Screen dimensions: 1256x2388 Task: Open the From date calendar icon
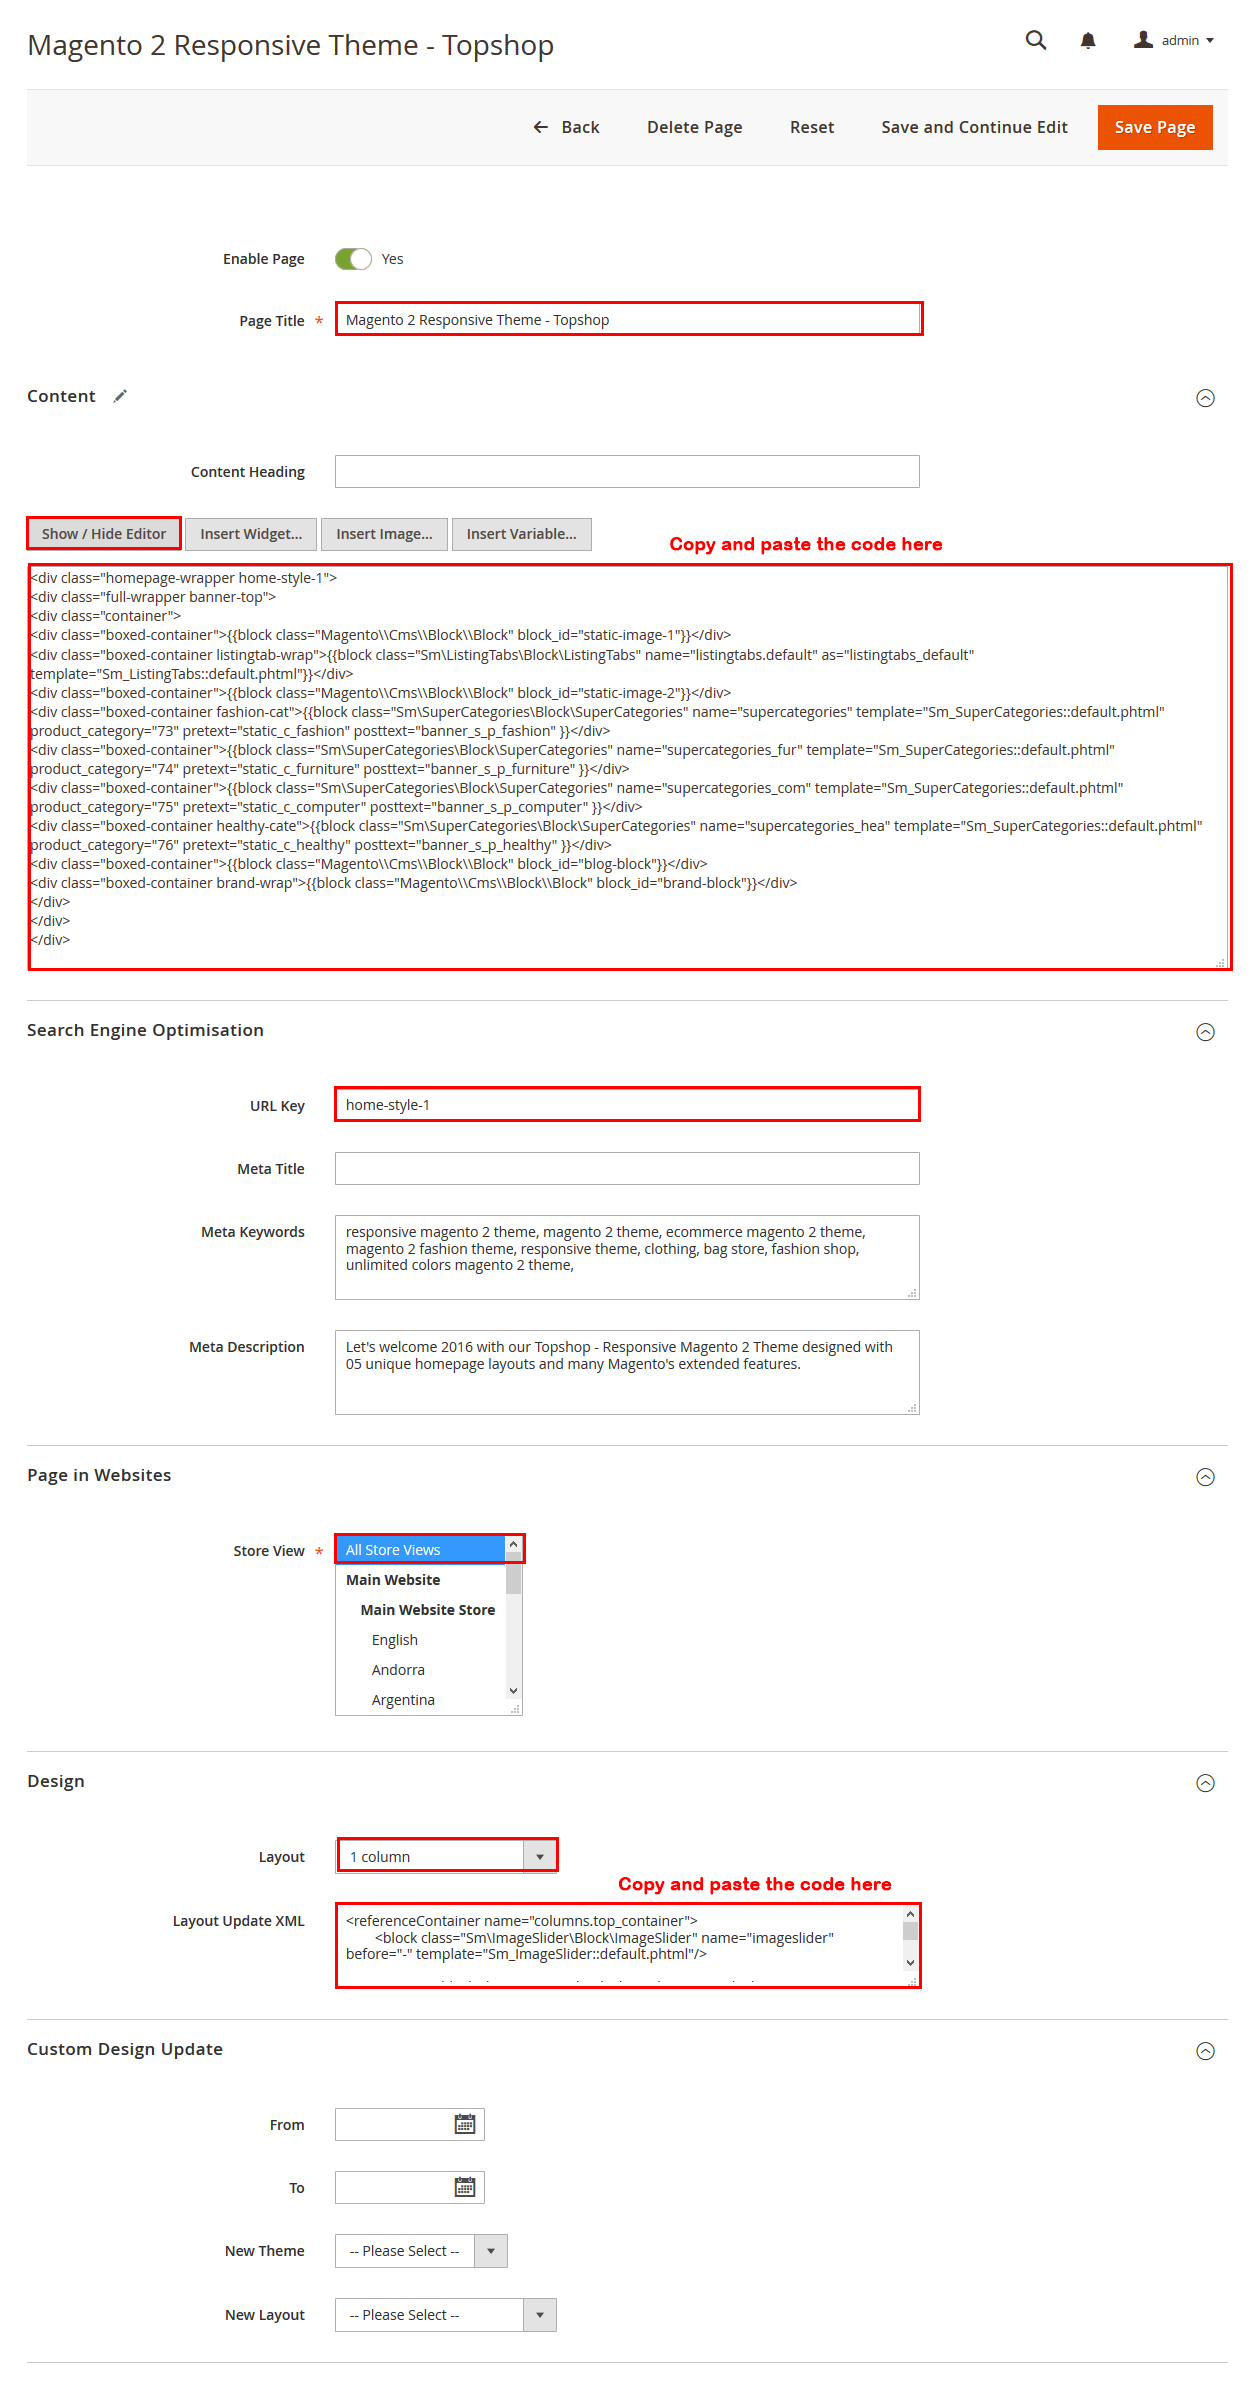click(x=465, y=2124)
